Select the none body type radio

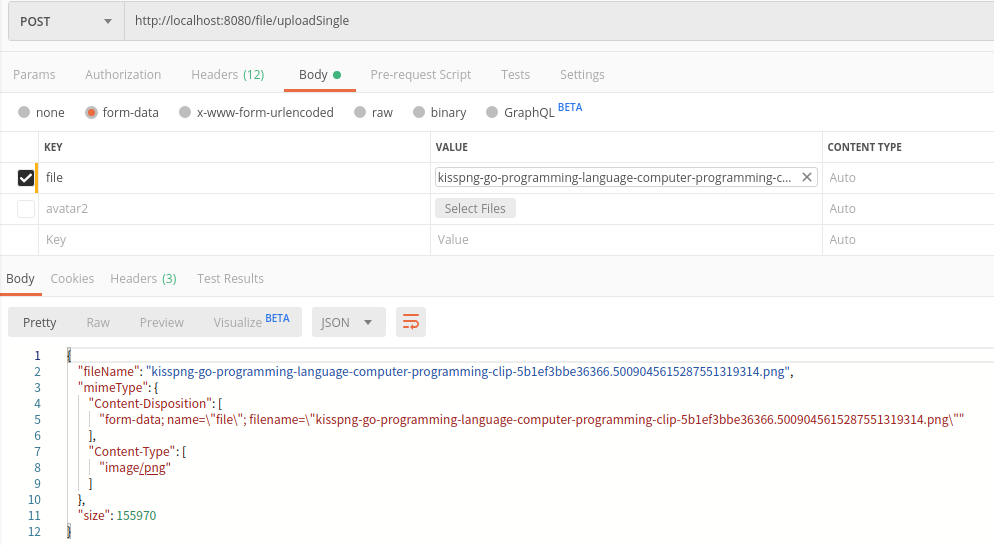[x=24, y=113]
